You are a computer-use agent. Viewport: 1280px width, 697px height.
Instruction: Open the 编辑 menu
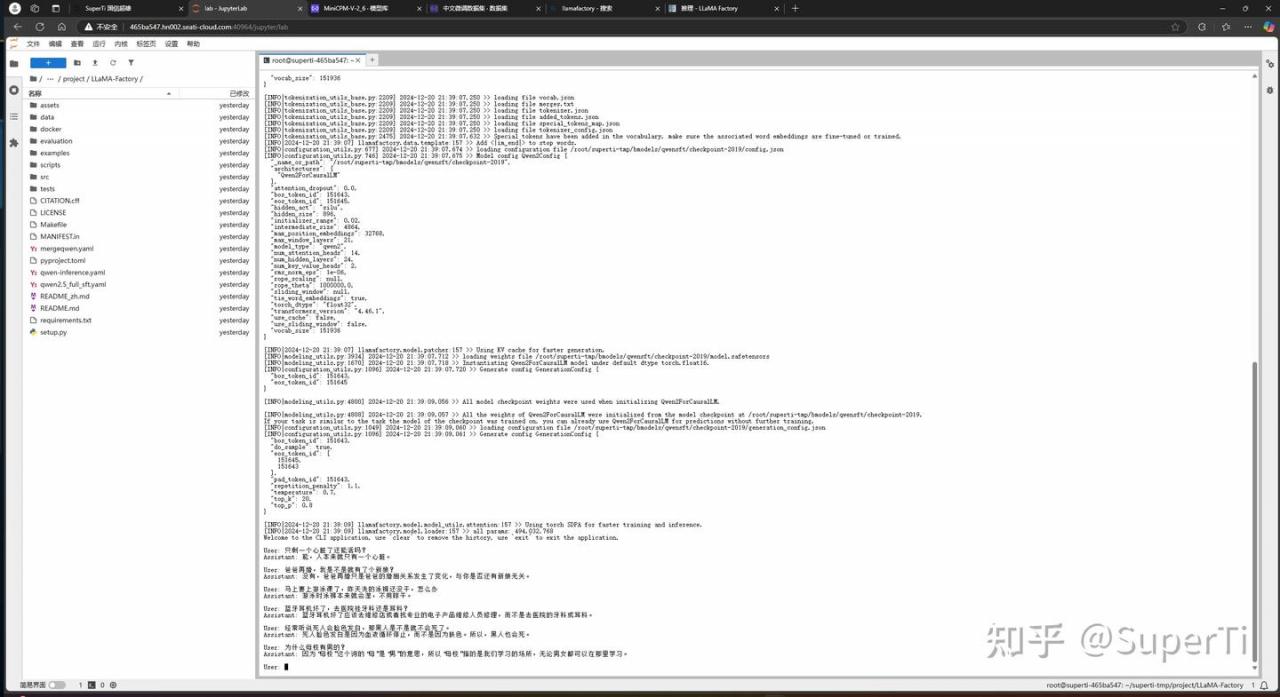55,44
